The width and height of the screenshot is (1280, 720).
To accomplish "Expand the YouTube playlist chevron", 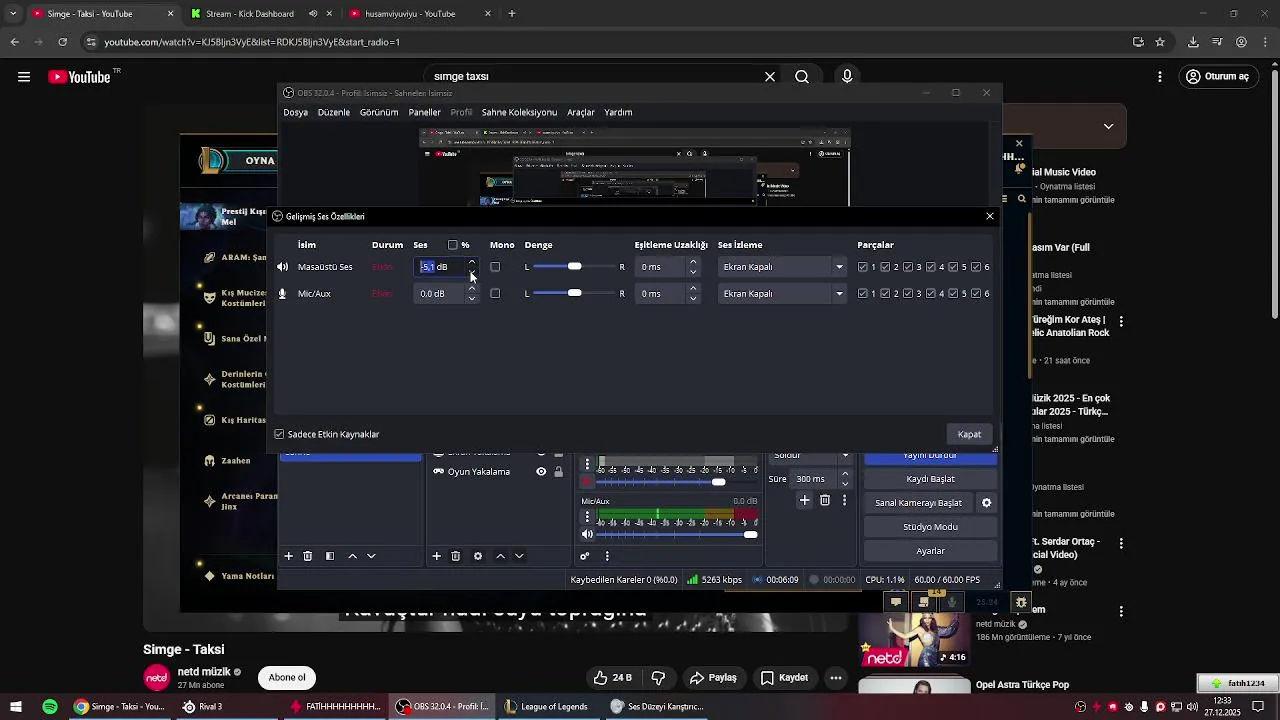I will [x=1108, y=127].
